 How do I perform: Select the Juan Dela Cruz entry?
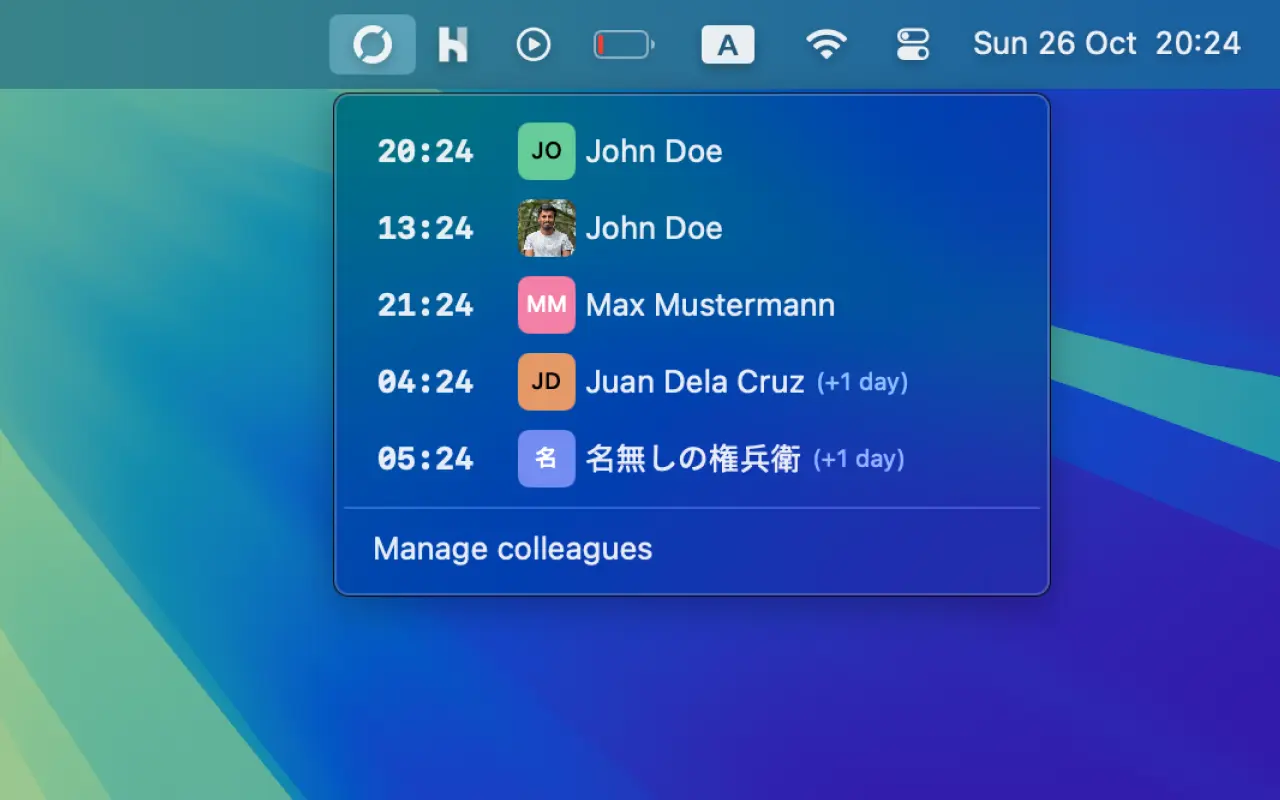(x=692, y=382)
